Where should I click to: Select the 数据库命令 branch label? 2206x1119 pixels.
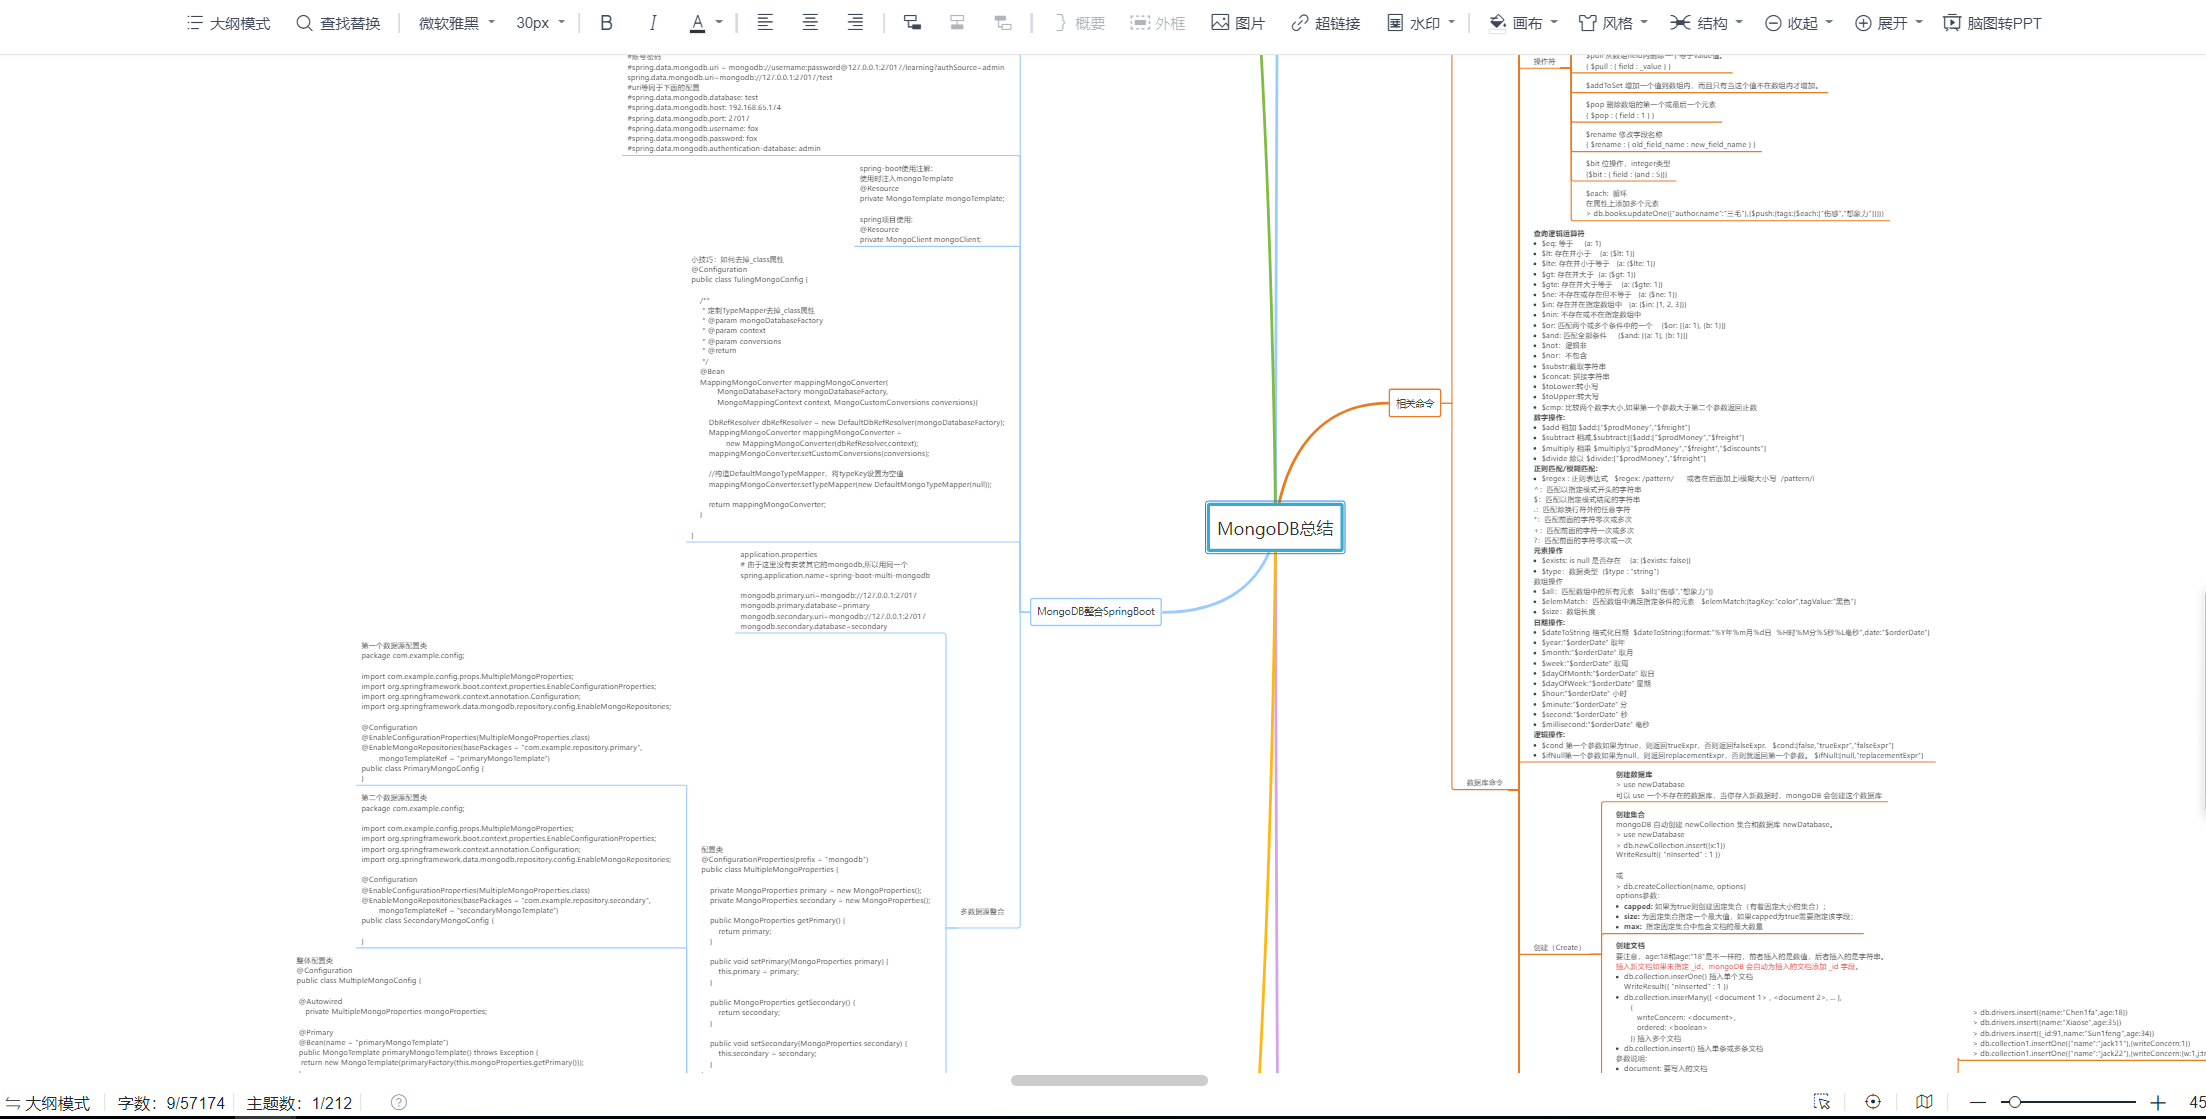[1484, 783]
